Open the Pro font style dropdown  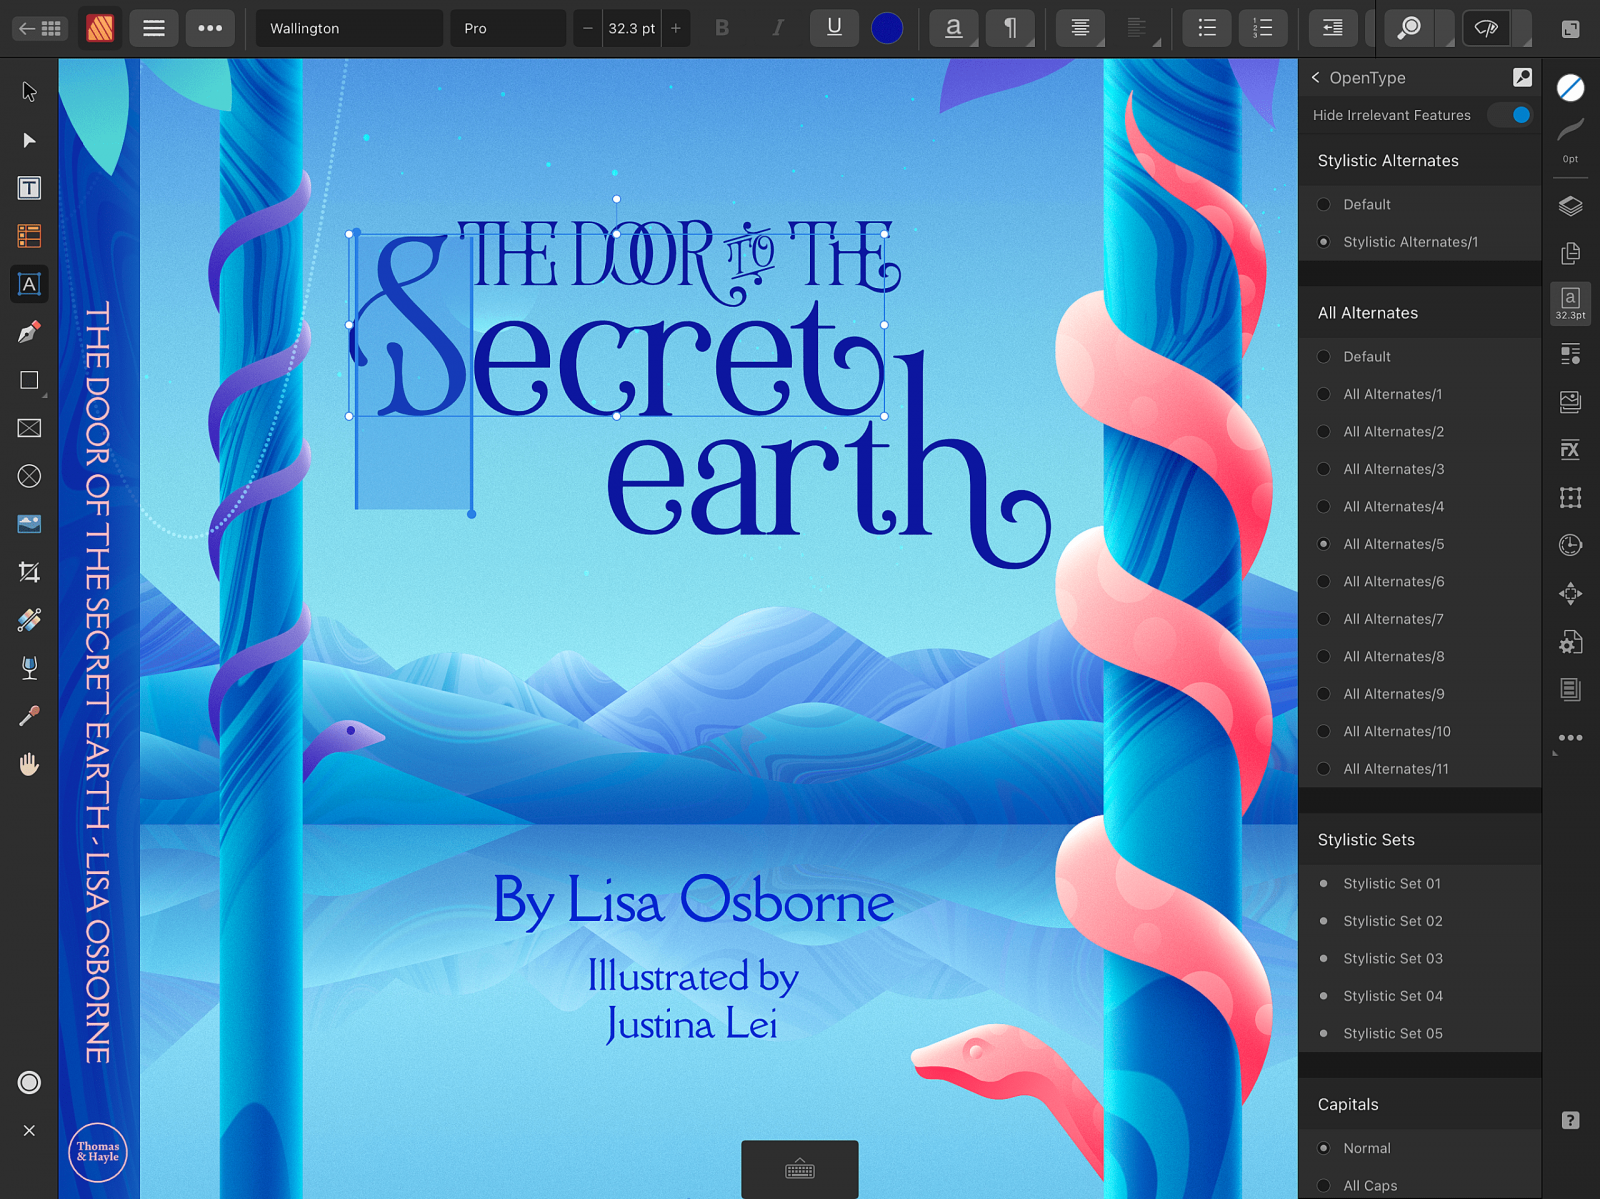click(x=507, y=28)
